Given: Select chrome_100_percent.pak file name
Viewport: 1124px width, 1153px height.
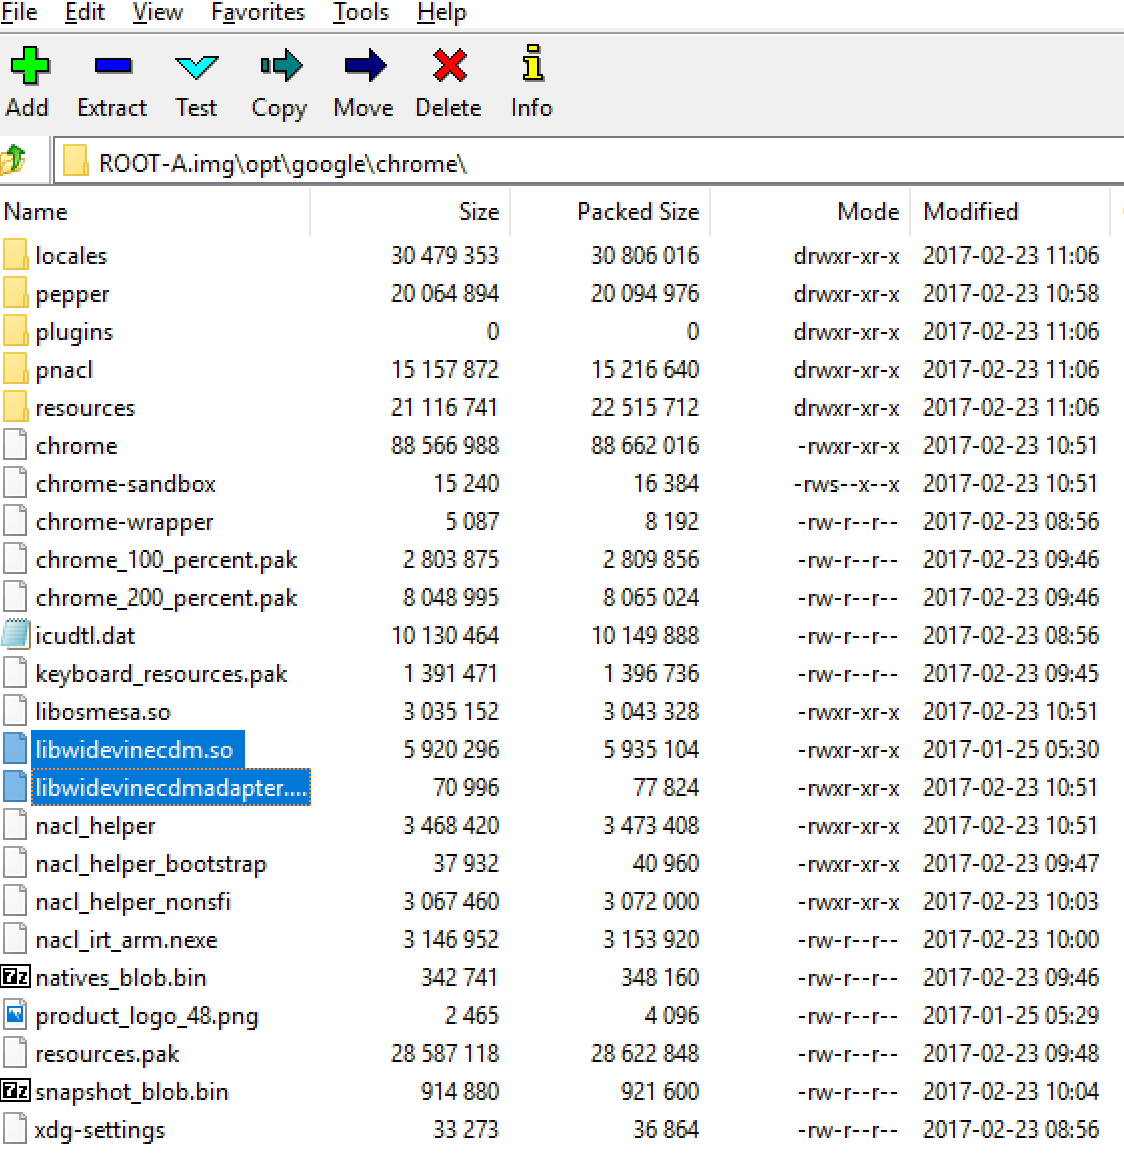Looking at the screenshot, I should click(166, 560).
